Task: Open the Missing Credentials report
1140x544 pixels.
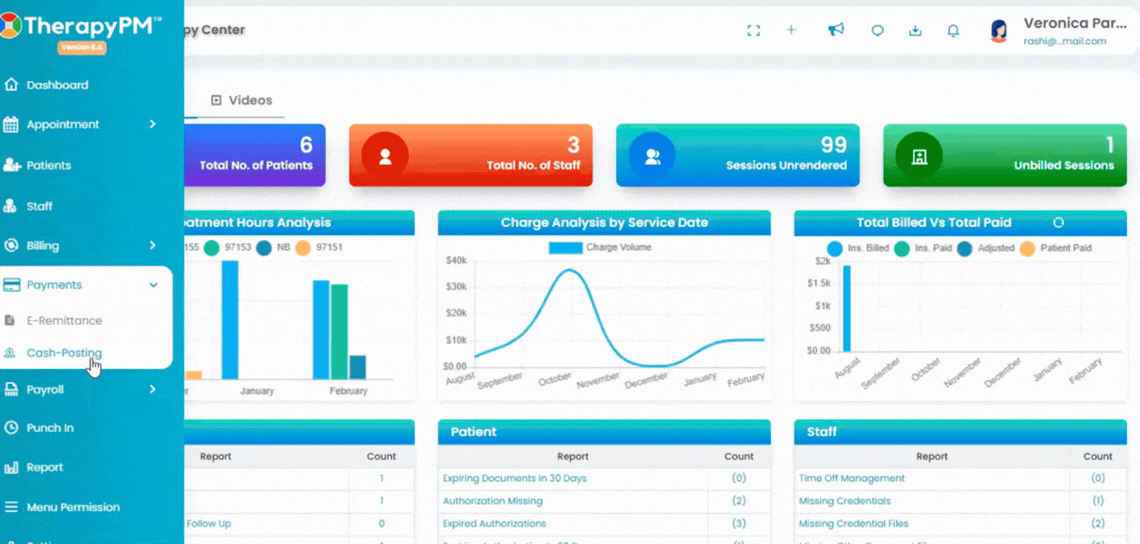Action: [845, 501]
